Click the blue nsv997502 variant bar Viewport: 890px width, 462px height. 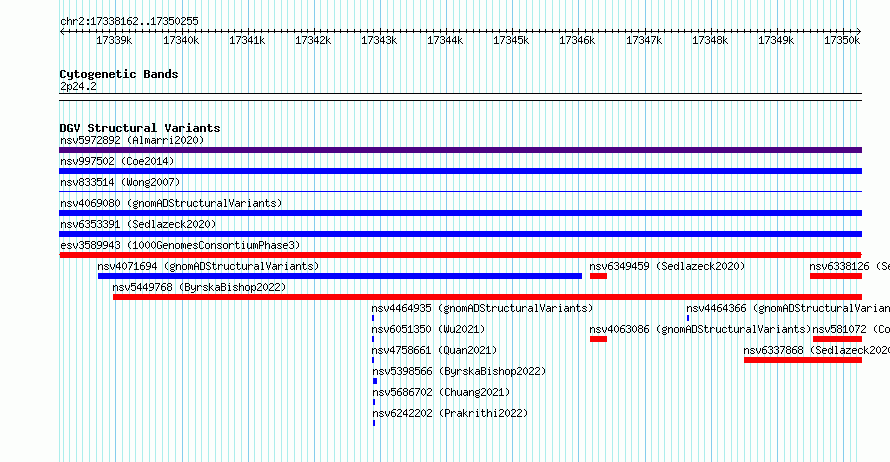pos(460,171)
